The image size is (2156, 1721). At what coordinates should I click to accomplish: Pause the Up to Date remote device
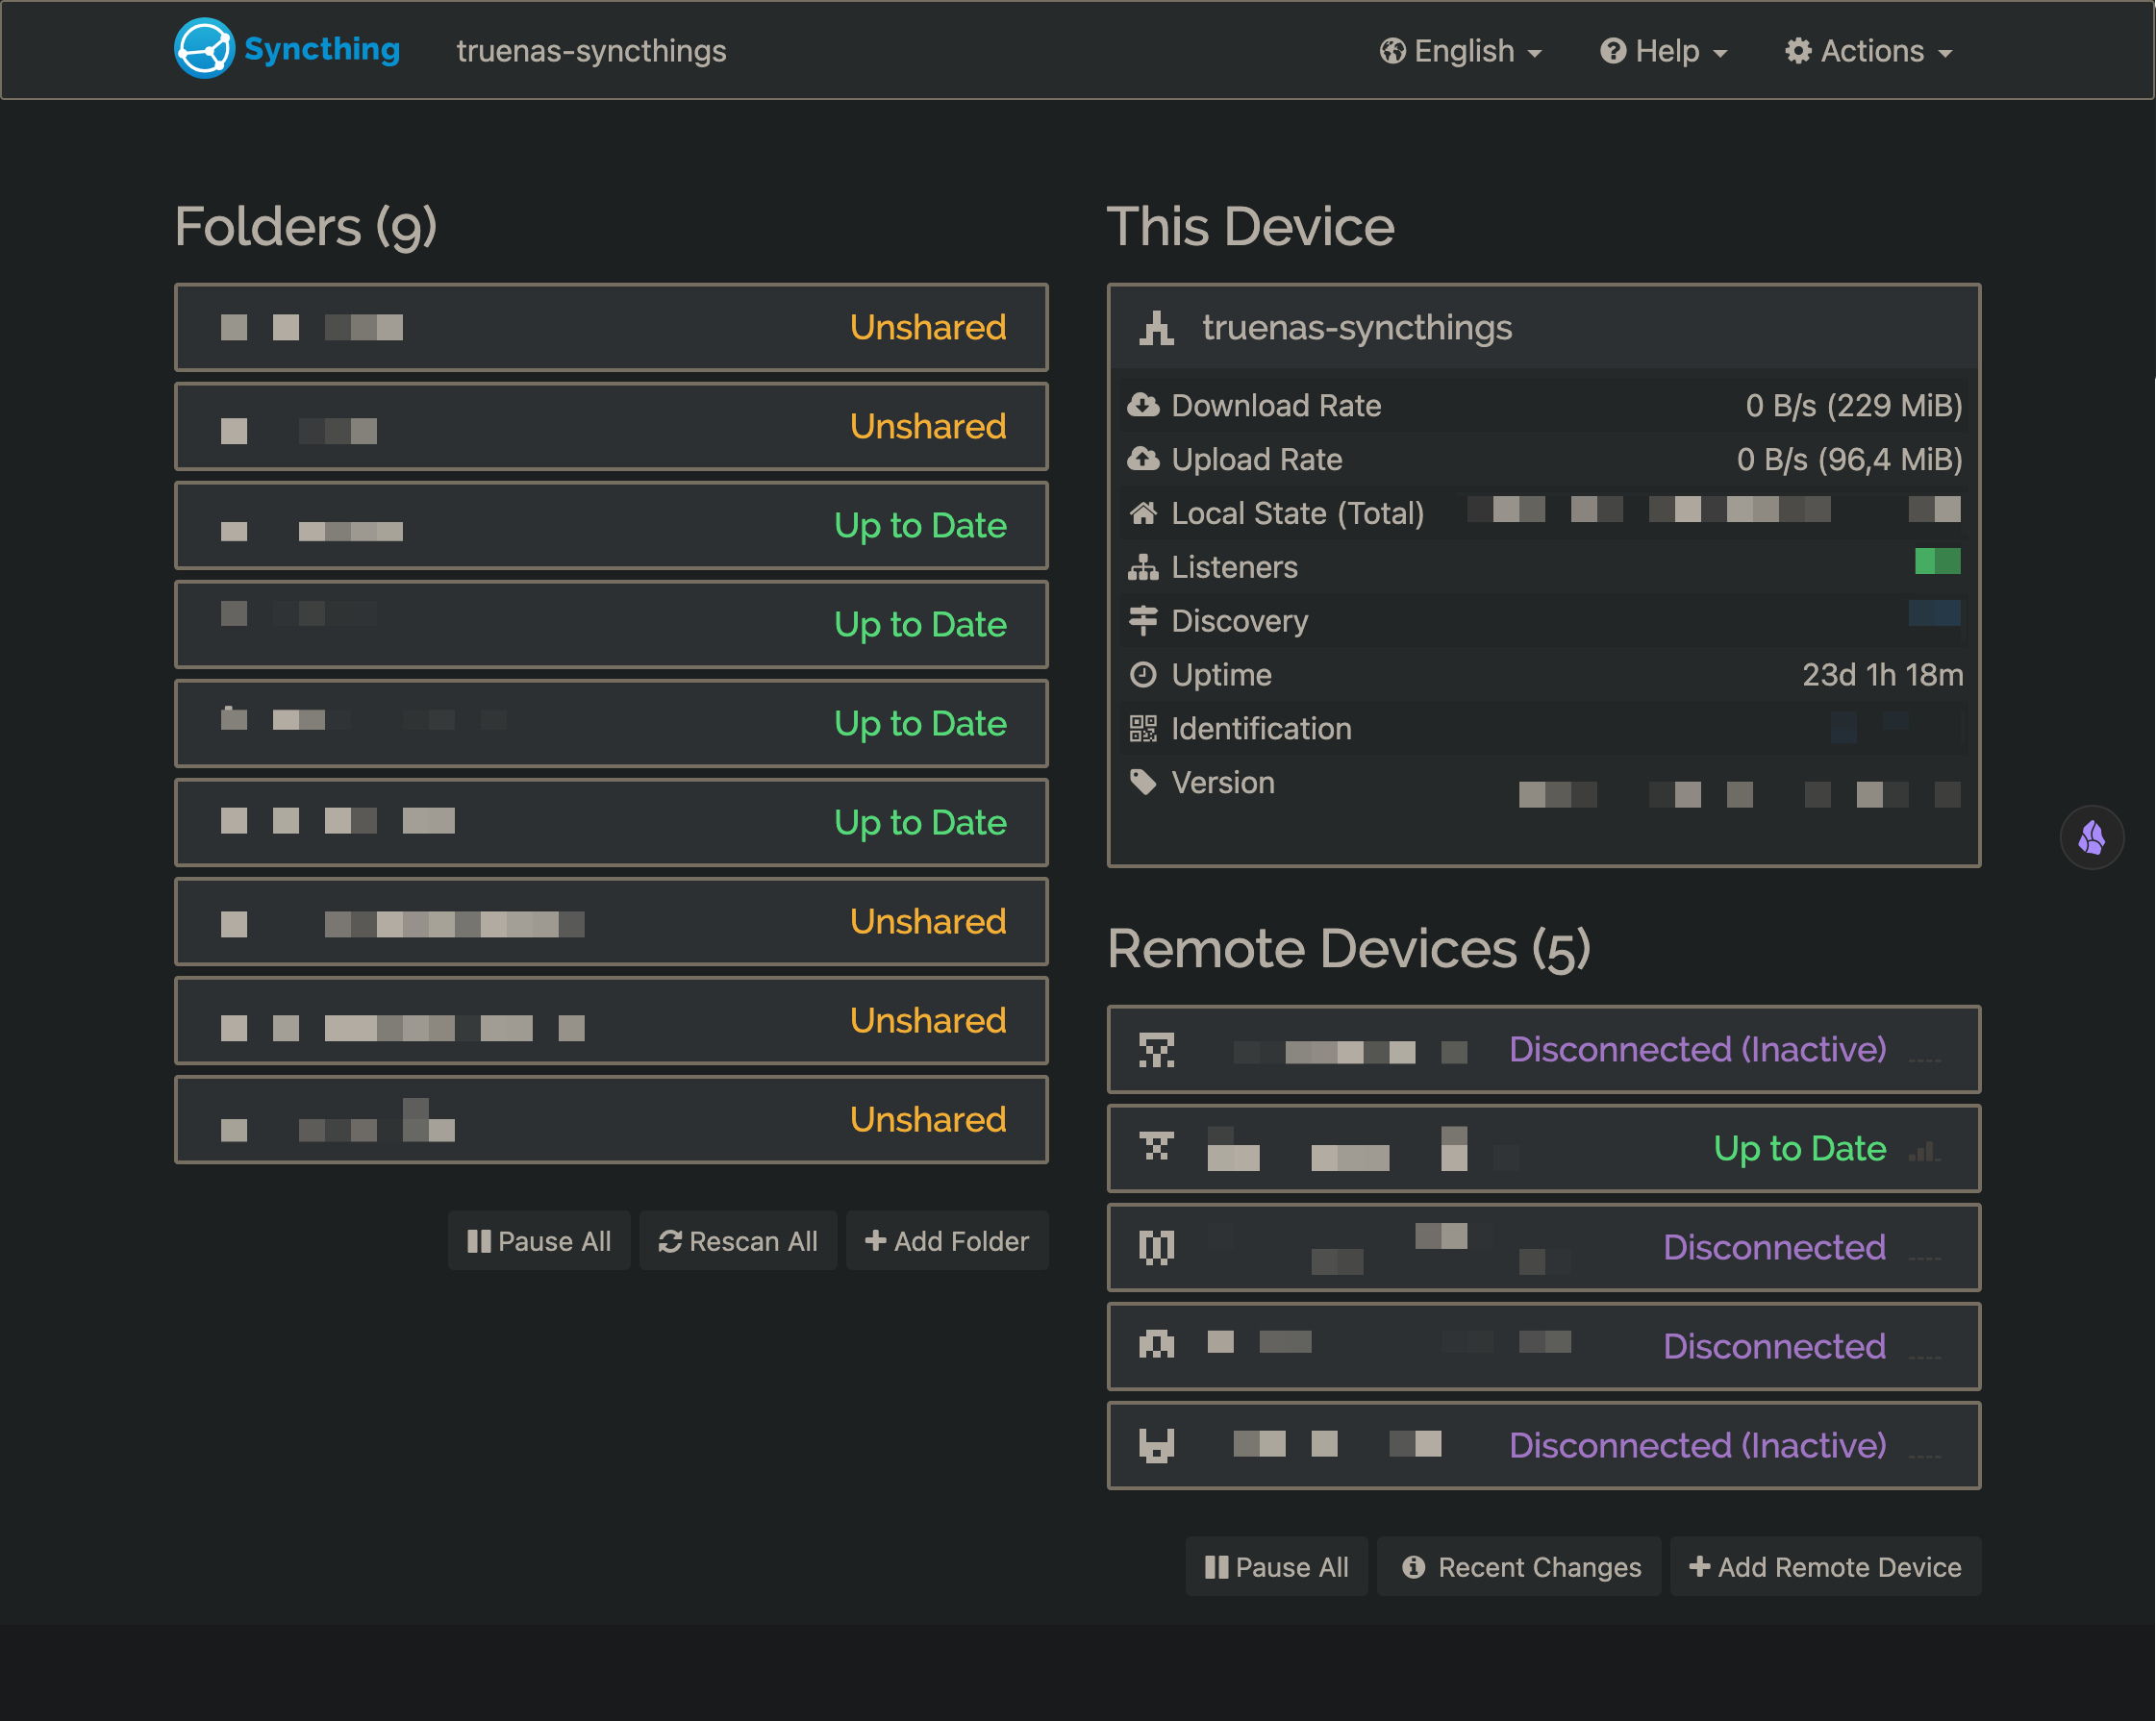[1545, 1148]
